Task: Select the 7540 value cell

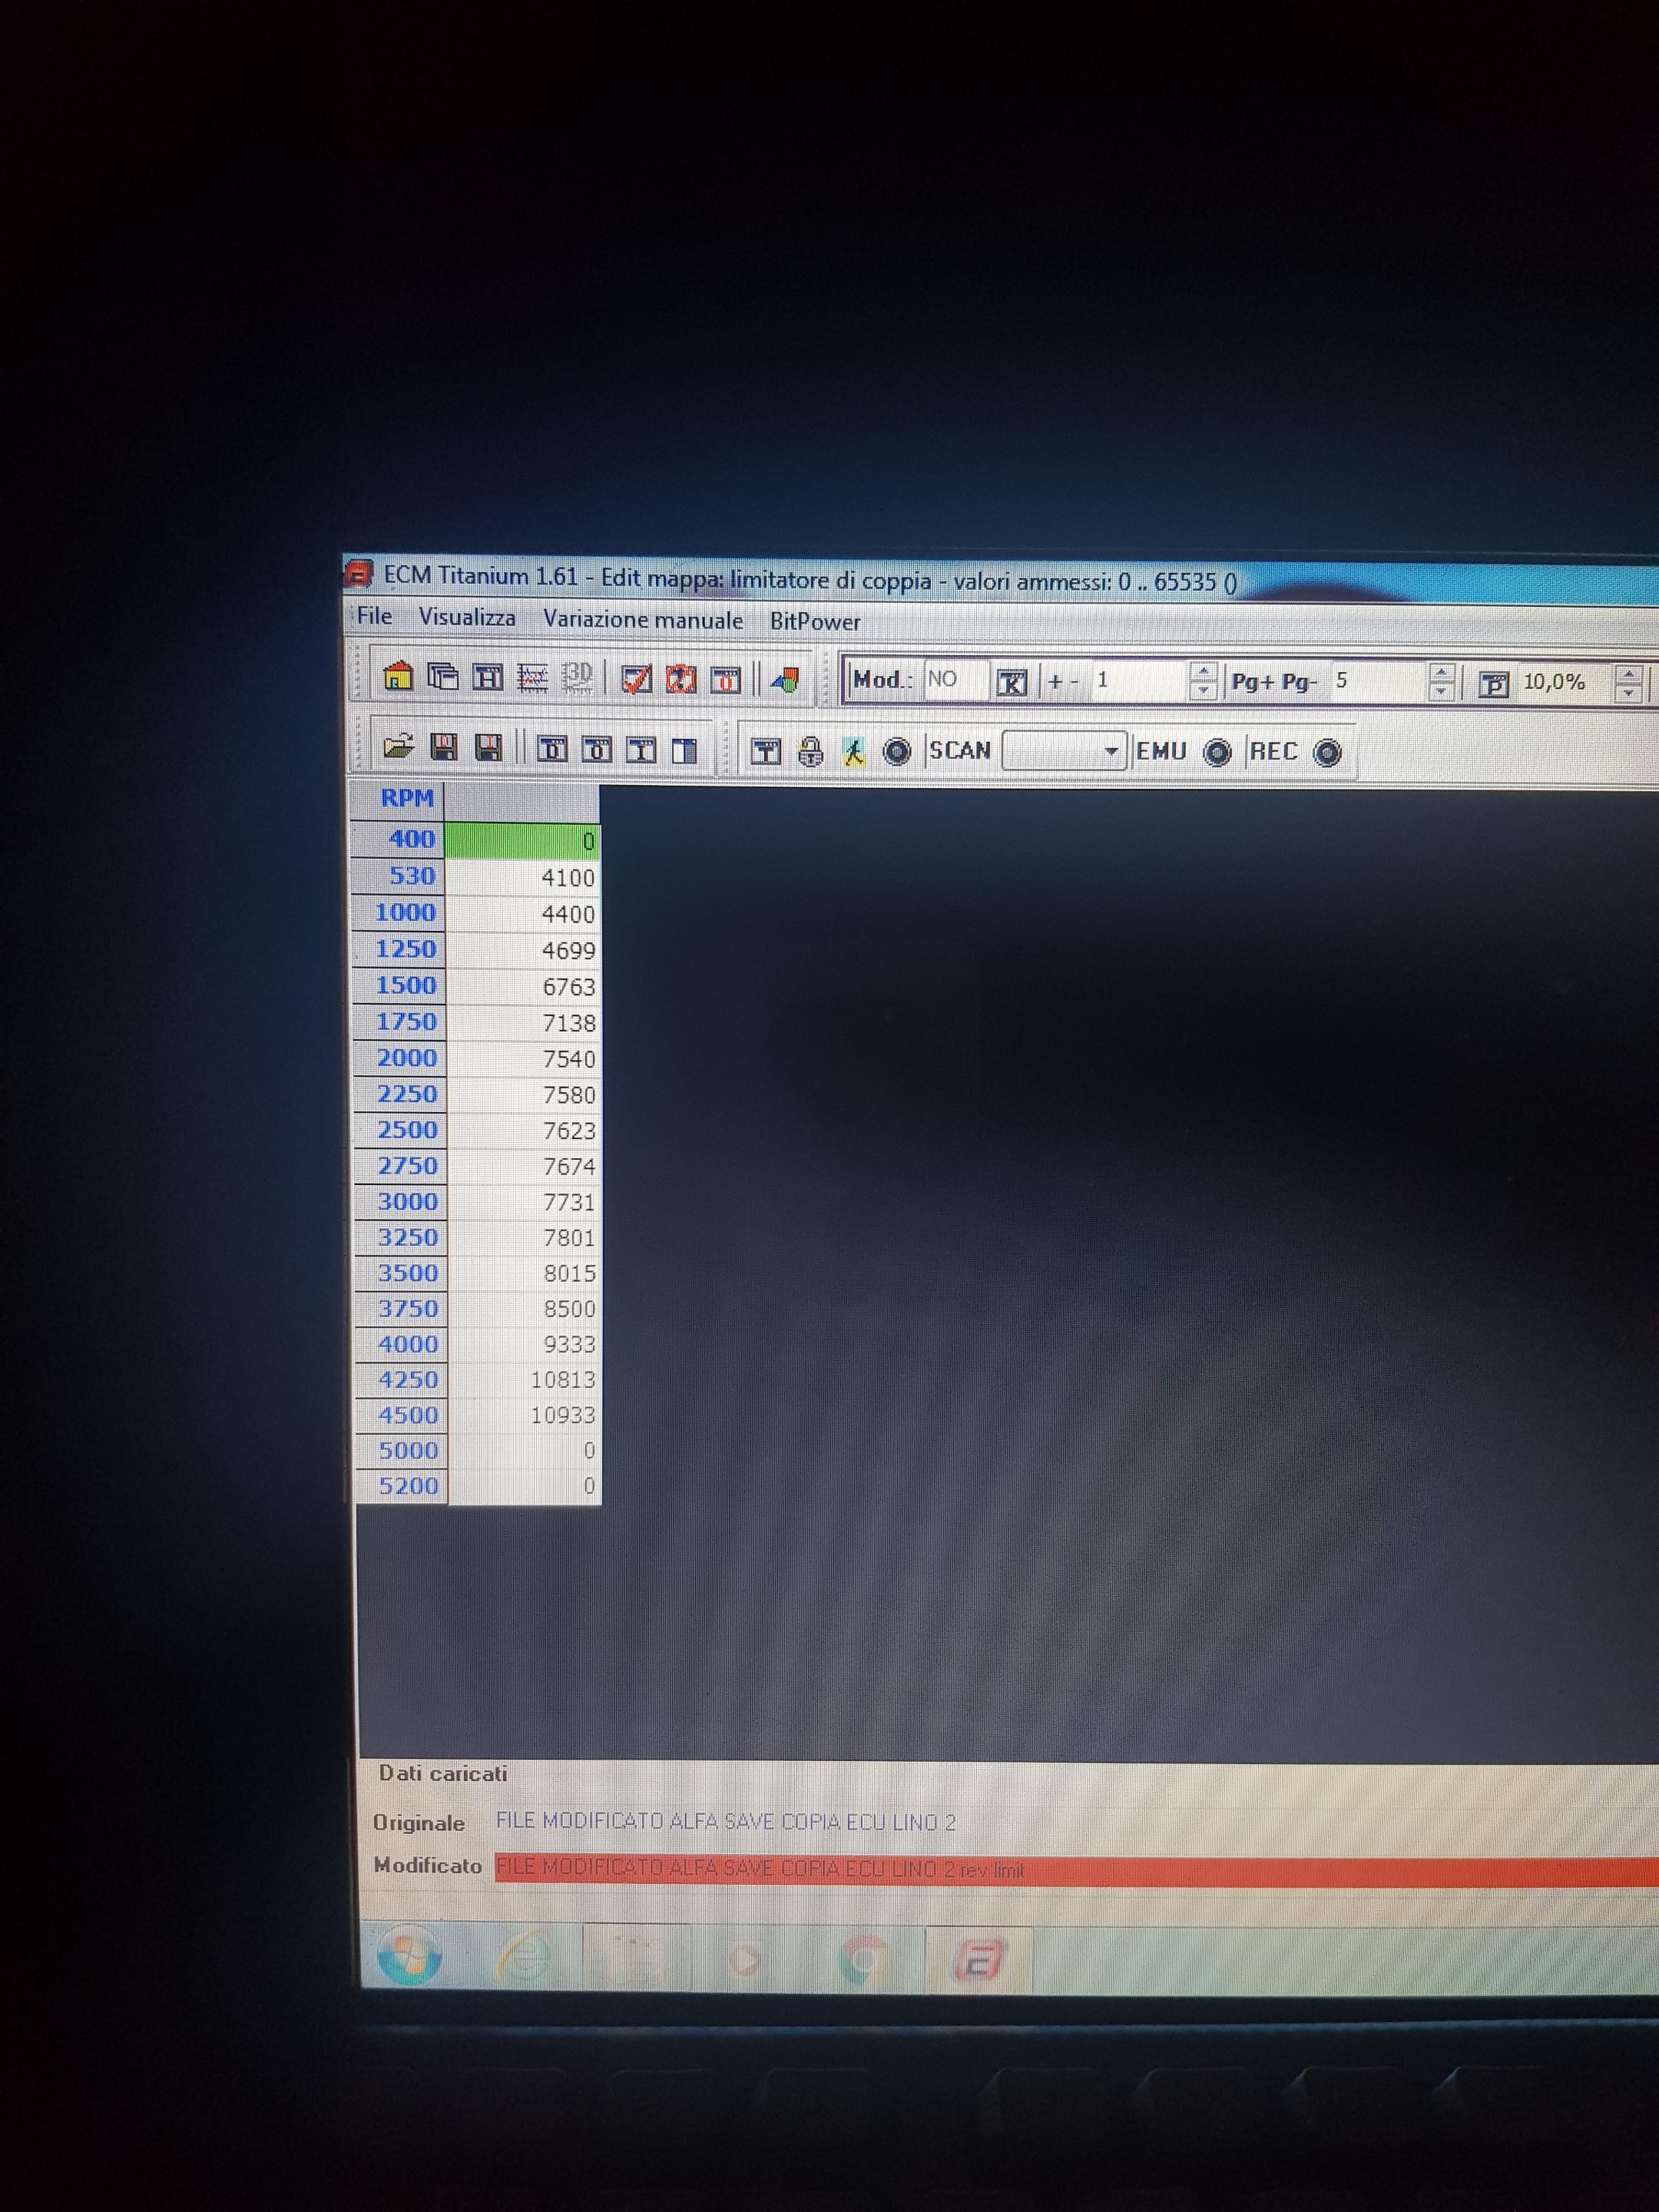Action: 522,1059
